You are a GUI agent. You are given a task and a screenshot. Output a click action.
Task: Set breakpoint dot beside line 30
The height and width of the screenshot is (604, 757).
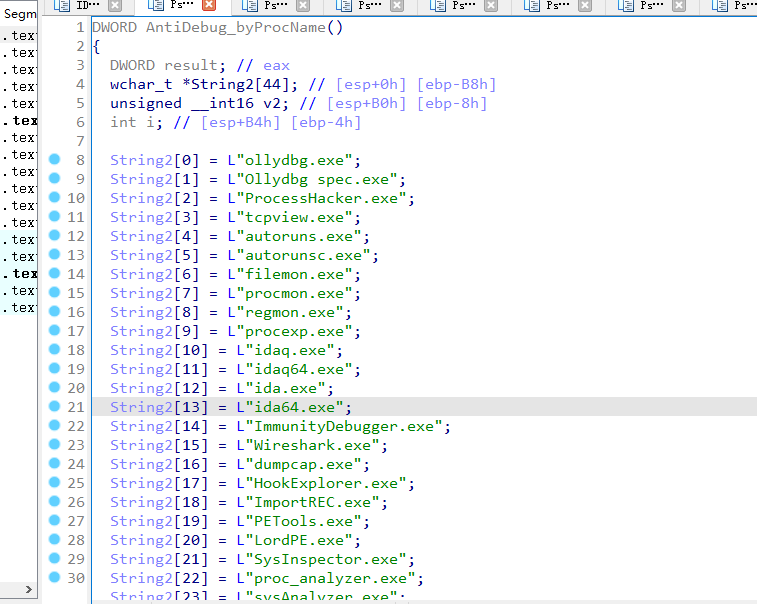(55, 577)
